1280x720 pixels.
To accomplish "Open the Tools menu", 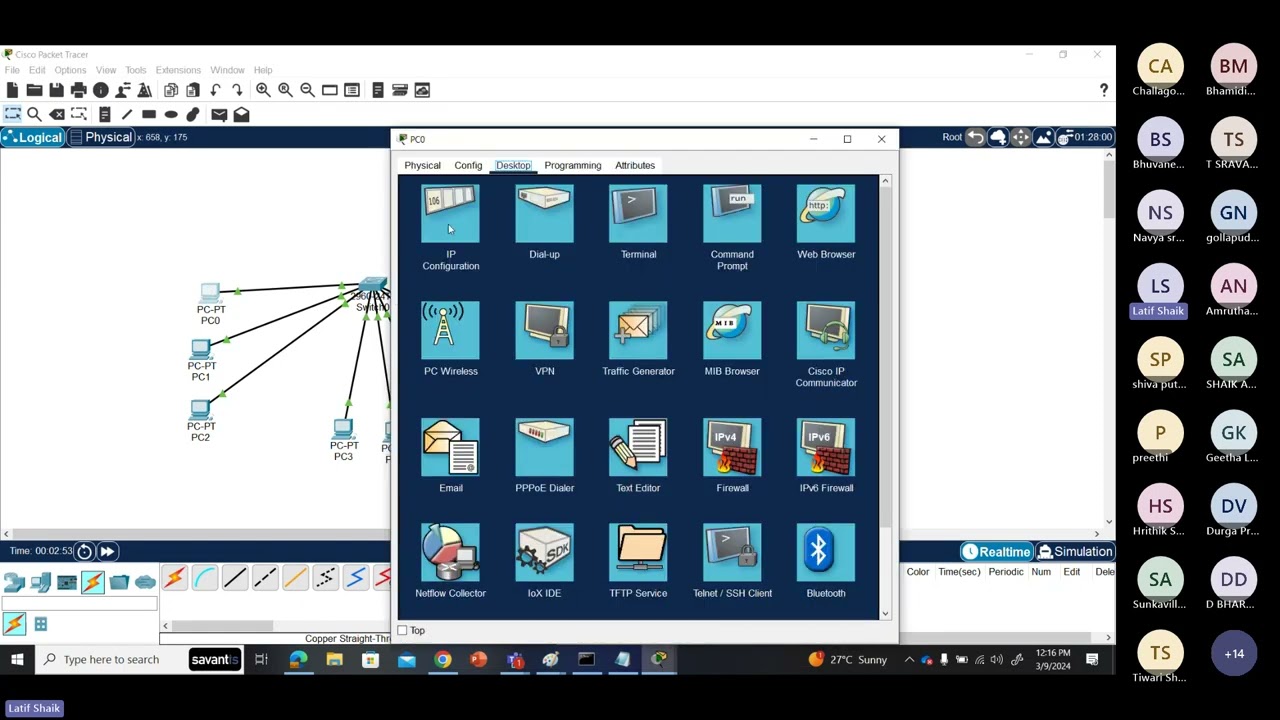I will point(135,70).
